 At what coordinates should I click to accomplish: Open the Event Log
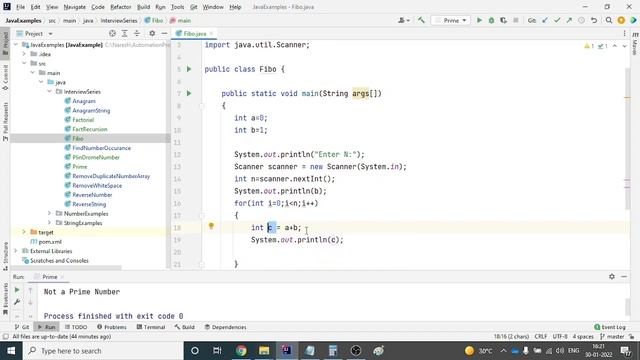[610, 327]
